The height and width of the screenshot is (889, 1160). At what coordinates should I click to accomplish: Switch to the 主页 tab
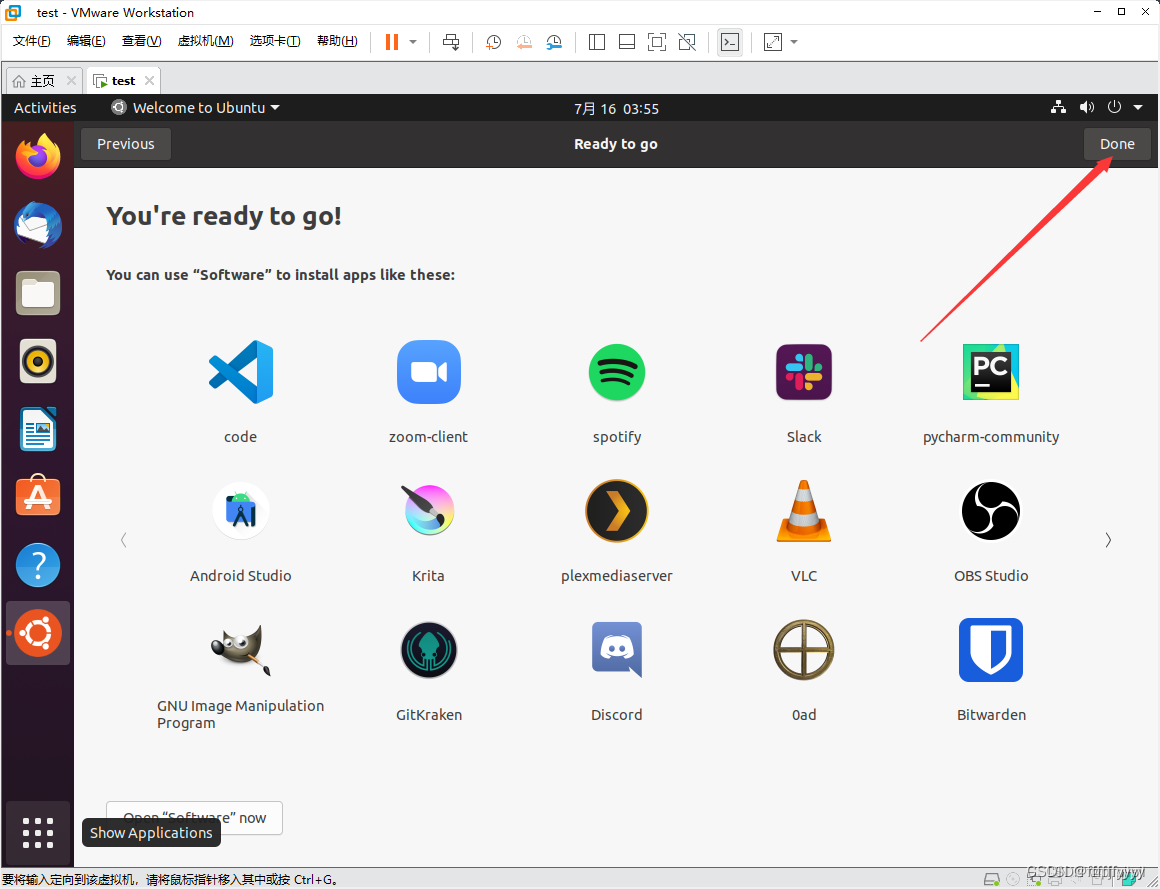(43, 81)
